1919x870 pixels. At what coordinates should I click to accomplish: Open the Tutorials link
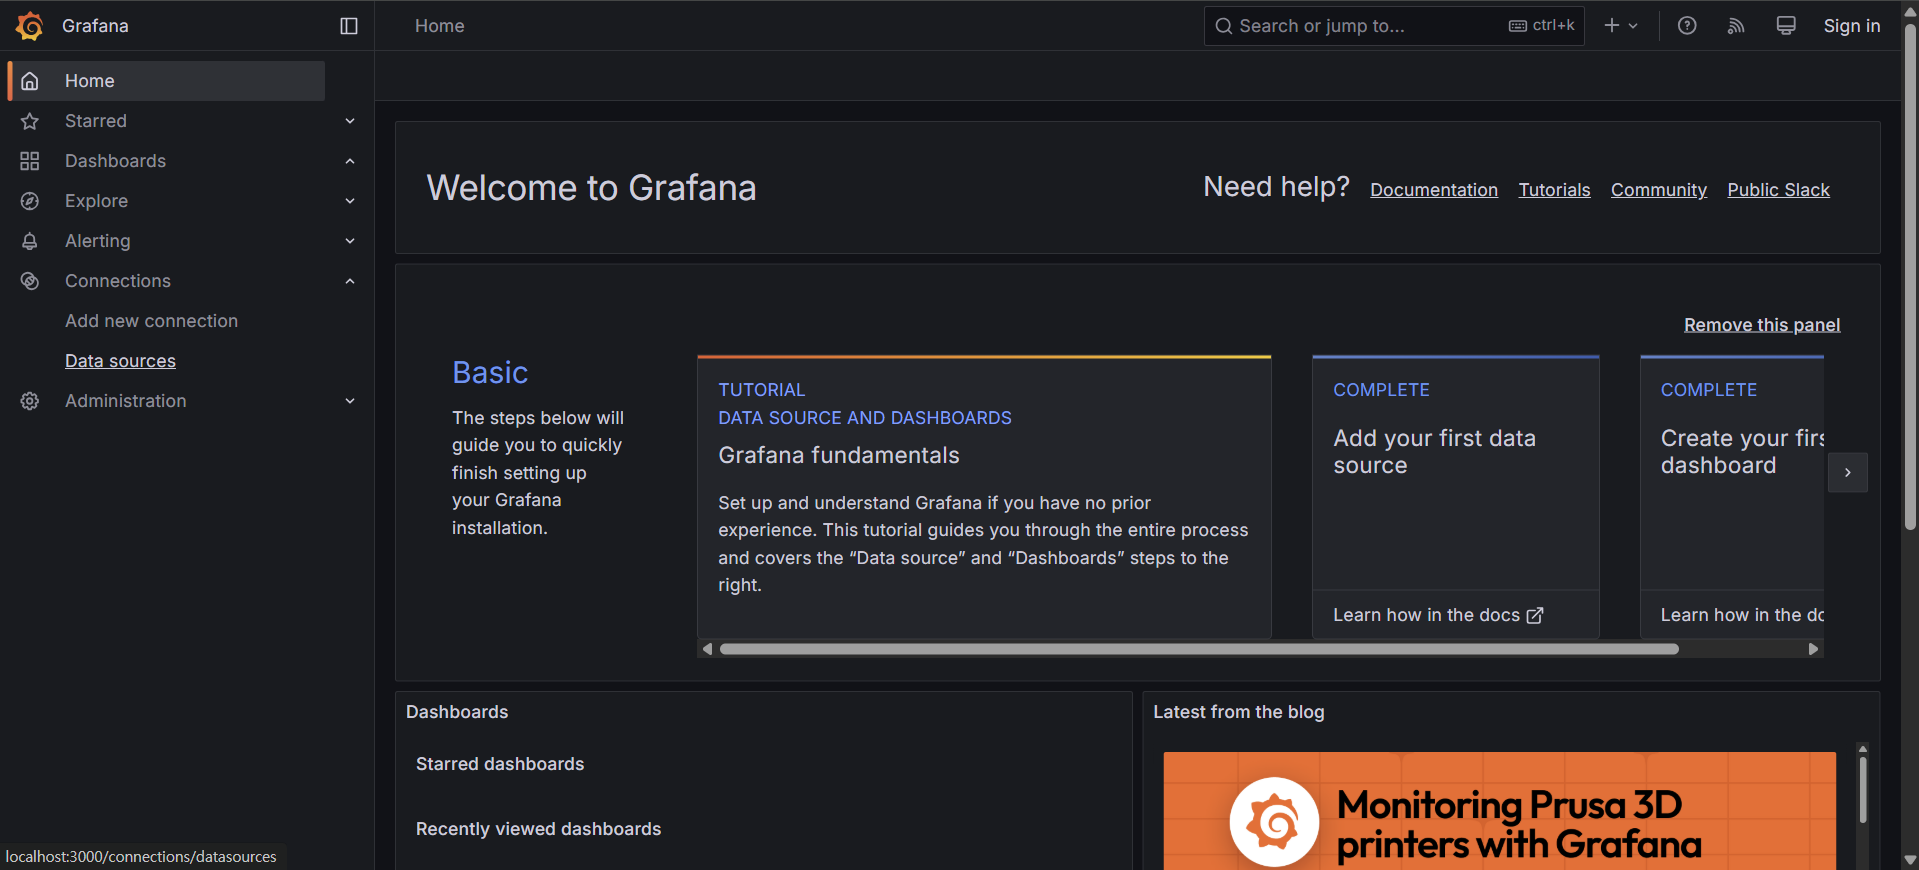click(x=1554, y=190)
